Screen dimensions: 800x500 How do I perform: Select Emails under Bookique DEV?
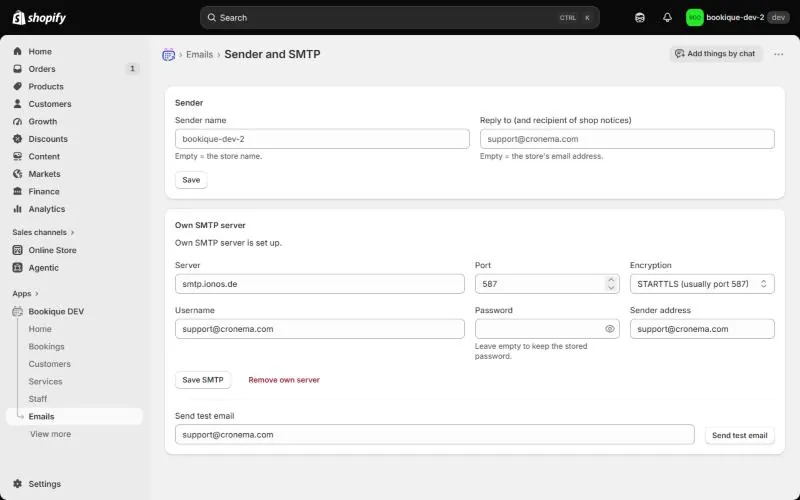[x=74, y=416]
